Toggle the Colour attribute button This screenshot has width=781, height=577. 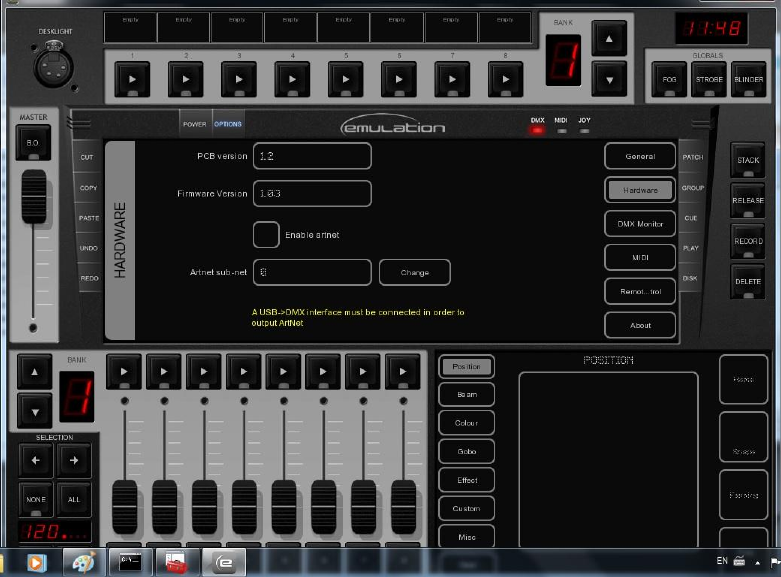(x=466, y=423)
